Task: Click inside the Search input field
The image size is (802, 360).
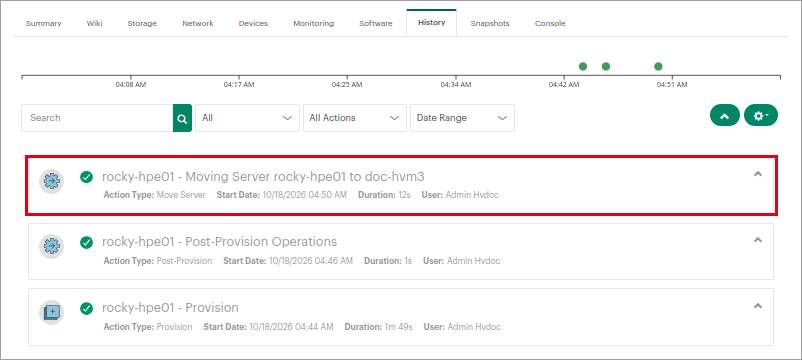Action: pos(97,118)
